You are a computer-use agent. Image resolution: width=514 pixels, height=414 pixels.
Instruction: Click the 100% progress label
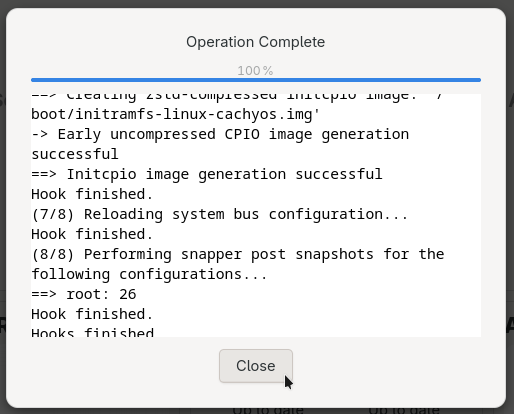coord(255,71)
